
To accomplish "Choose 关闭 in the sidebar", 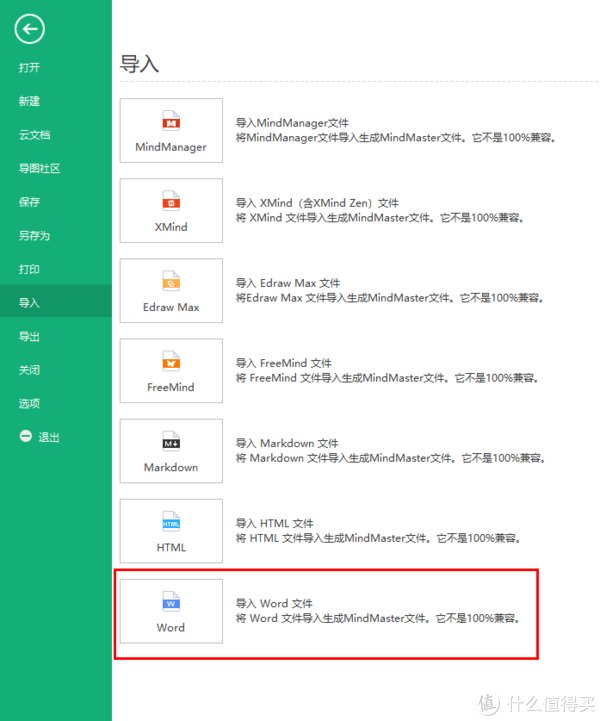I will (x=29, y=370).
